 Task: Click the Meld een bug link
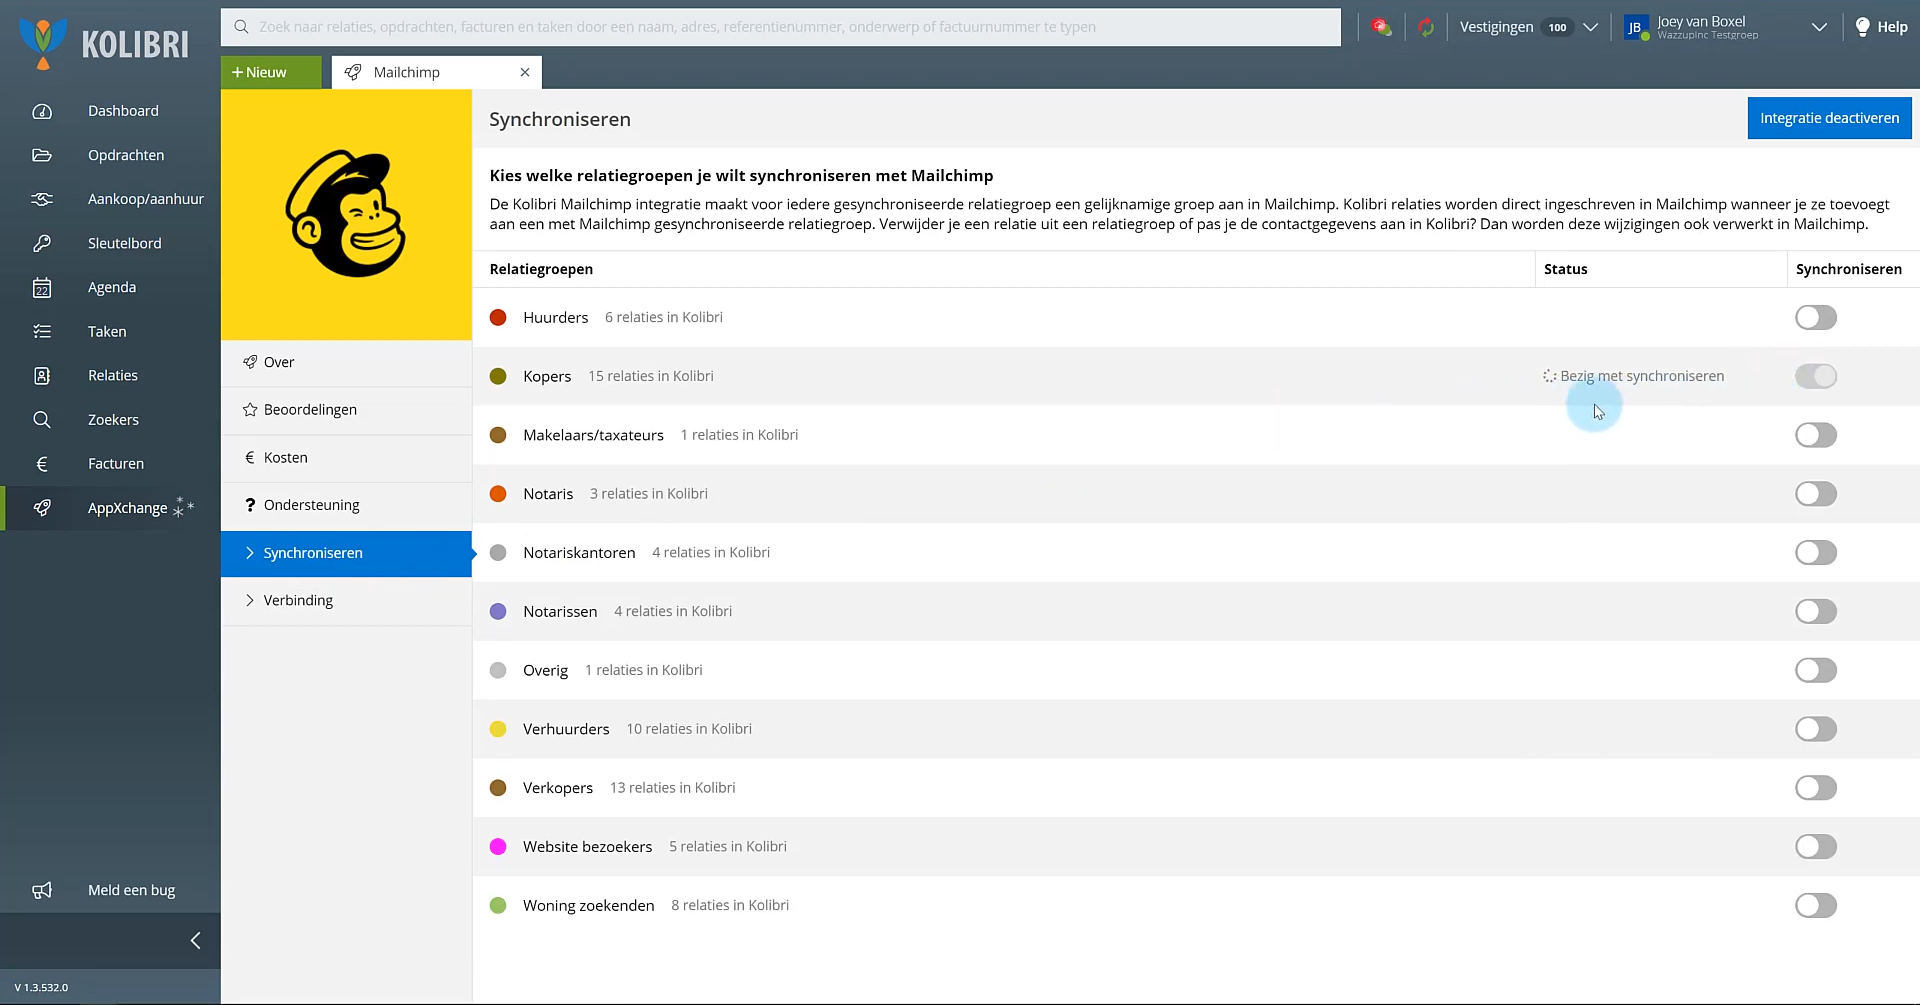click(x=131, y=890)
